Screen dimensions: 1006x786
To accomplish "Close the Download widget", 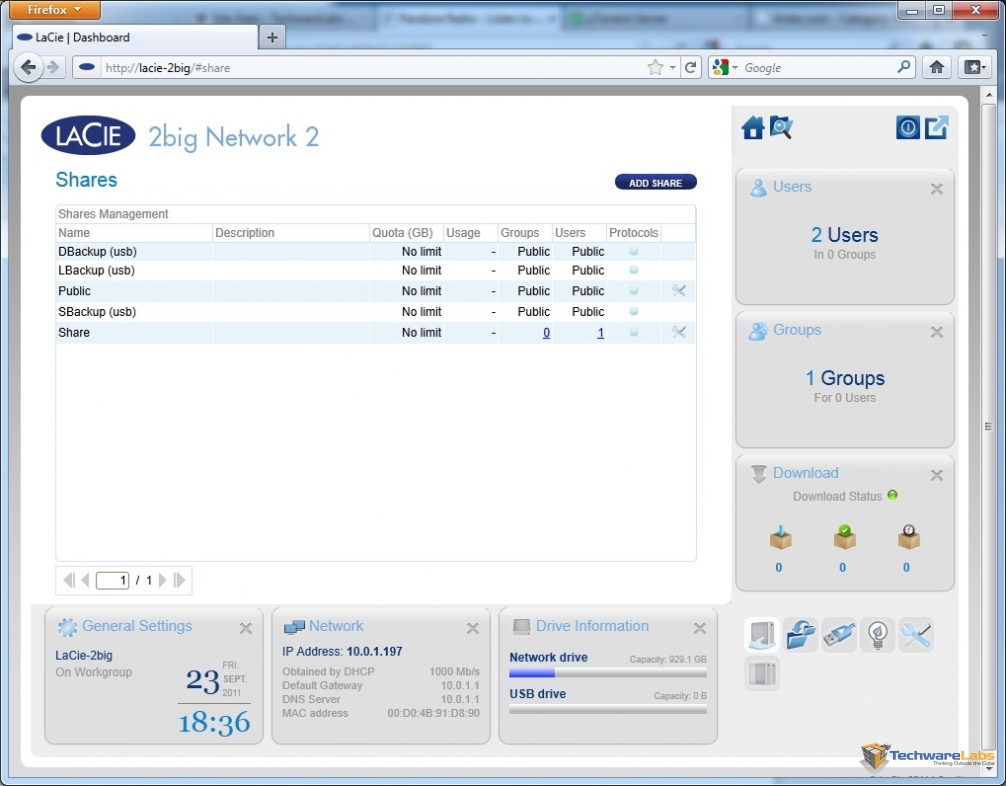I will pyautogui.click(x=937, y=475).
